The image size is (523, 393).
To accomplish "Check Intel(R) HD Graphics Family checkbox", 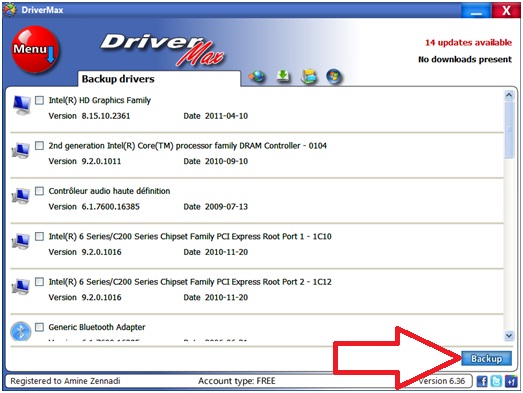I will [x=39, y=100].
